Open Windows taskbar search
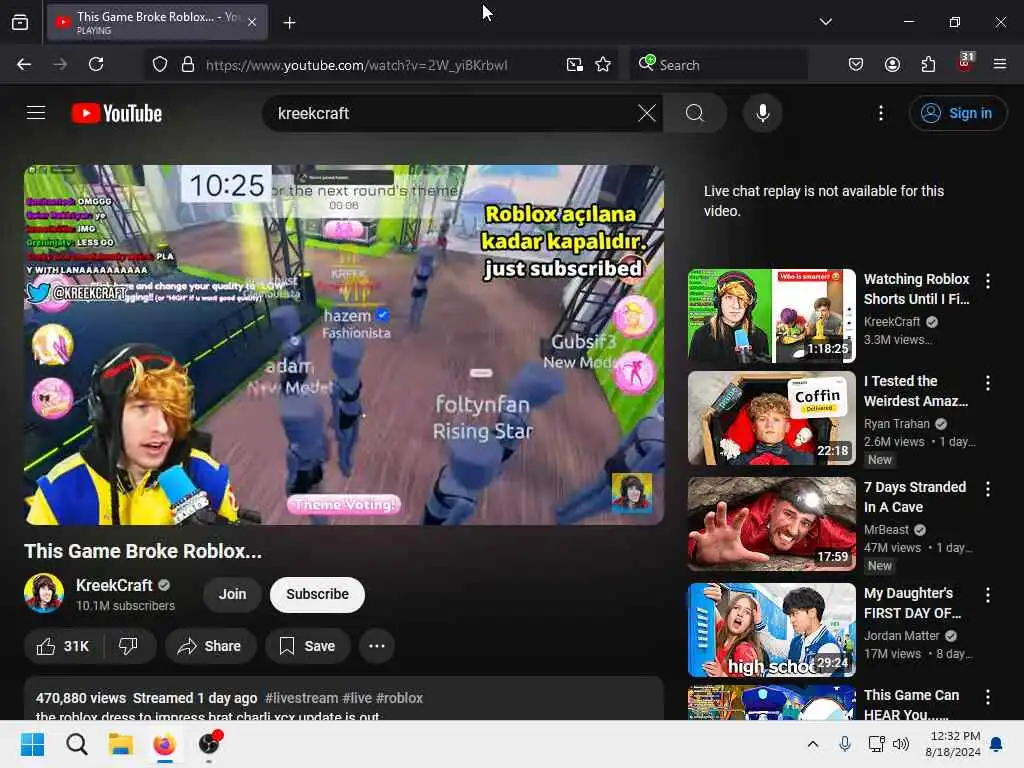The width and height of the screenshot is (1024, 768). point(76,744)
